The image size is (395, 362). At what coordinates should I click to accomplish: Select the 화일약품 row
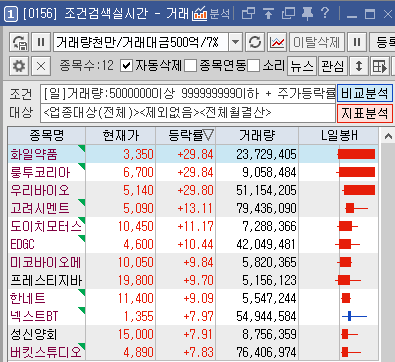pyautogui.click(x=193, y=154)
